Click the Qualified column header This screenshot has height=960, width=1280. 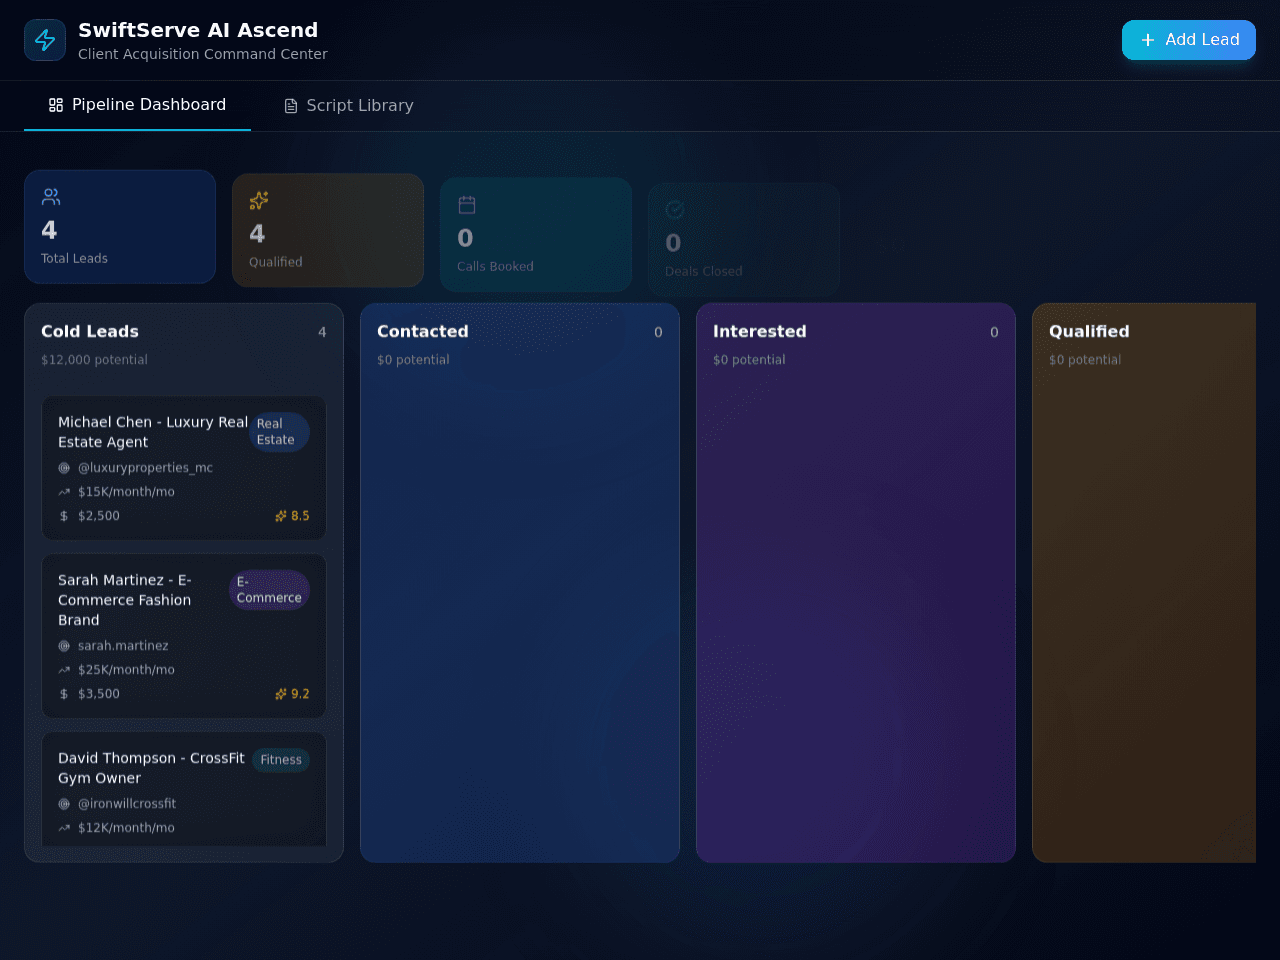click(x=1089, y=331)
